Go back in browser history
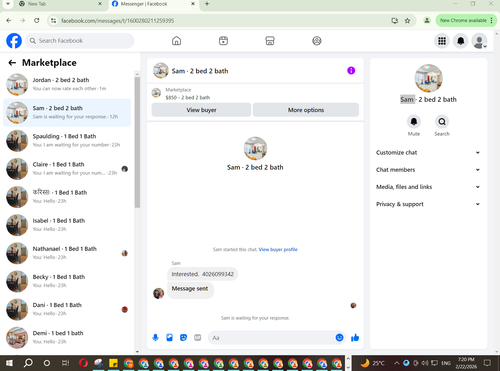Viewport: 500px width, 371px height. pos(9,20)
